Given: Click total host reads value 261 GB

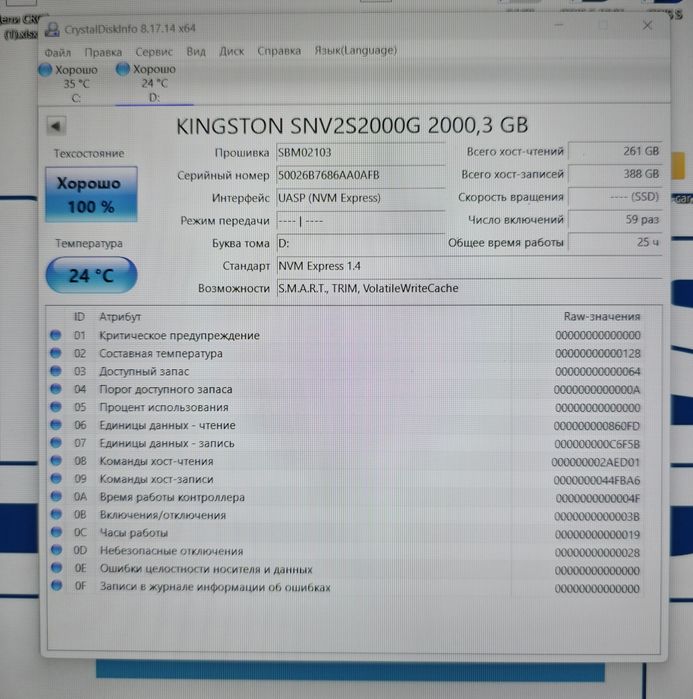Looking at the screenshot, I should 615,152.
